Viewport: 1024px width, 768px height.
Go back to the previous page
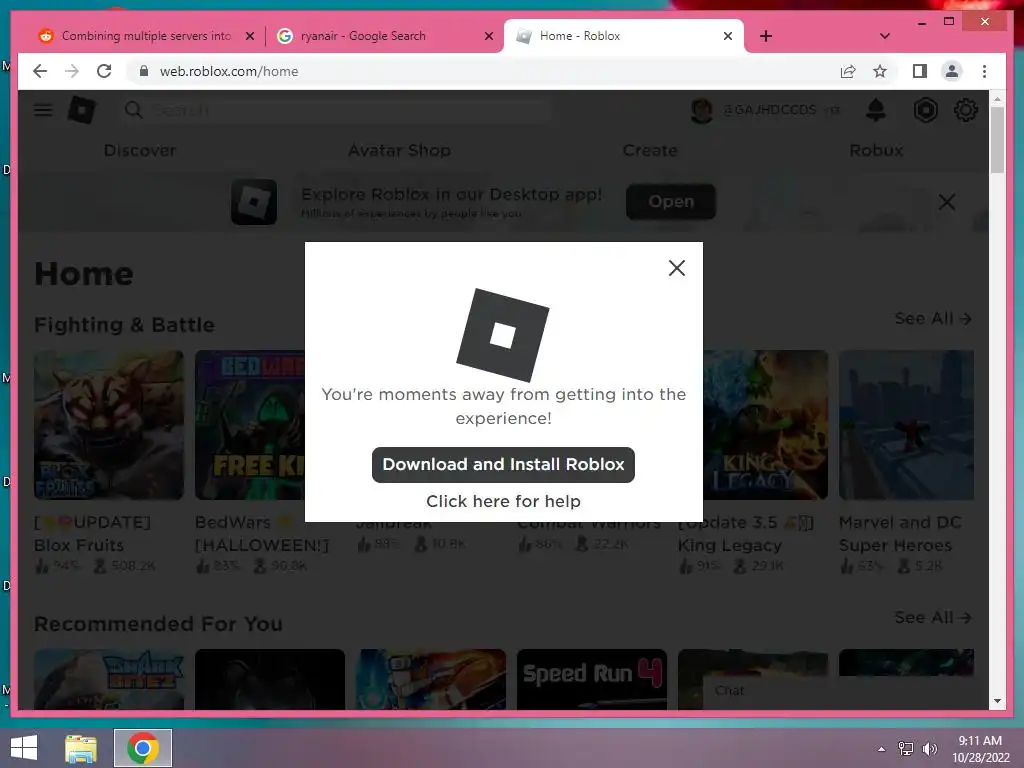point(40,71)
